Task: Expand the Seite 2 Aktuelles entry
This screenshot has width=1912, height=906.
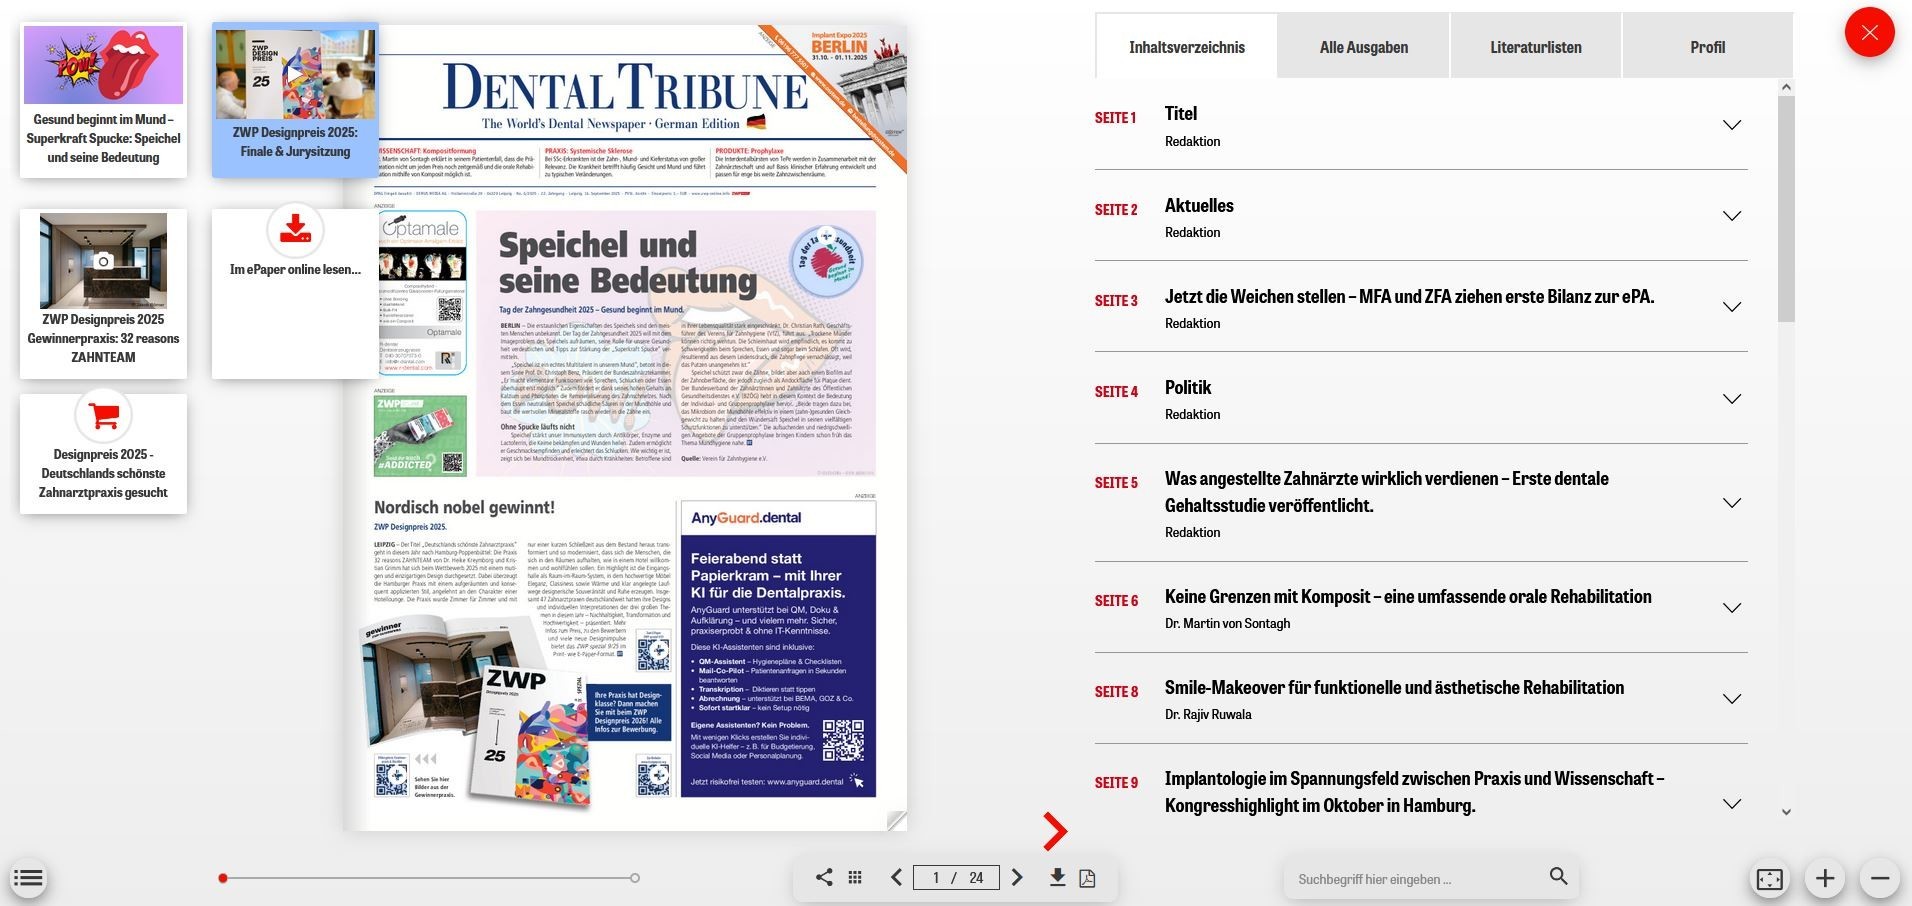Action: (1732, 216)
